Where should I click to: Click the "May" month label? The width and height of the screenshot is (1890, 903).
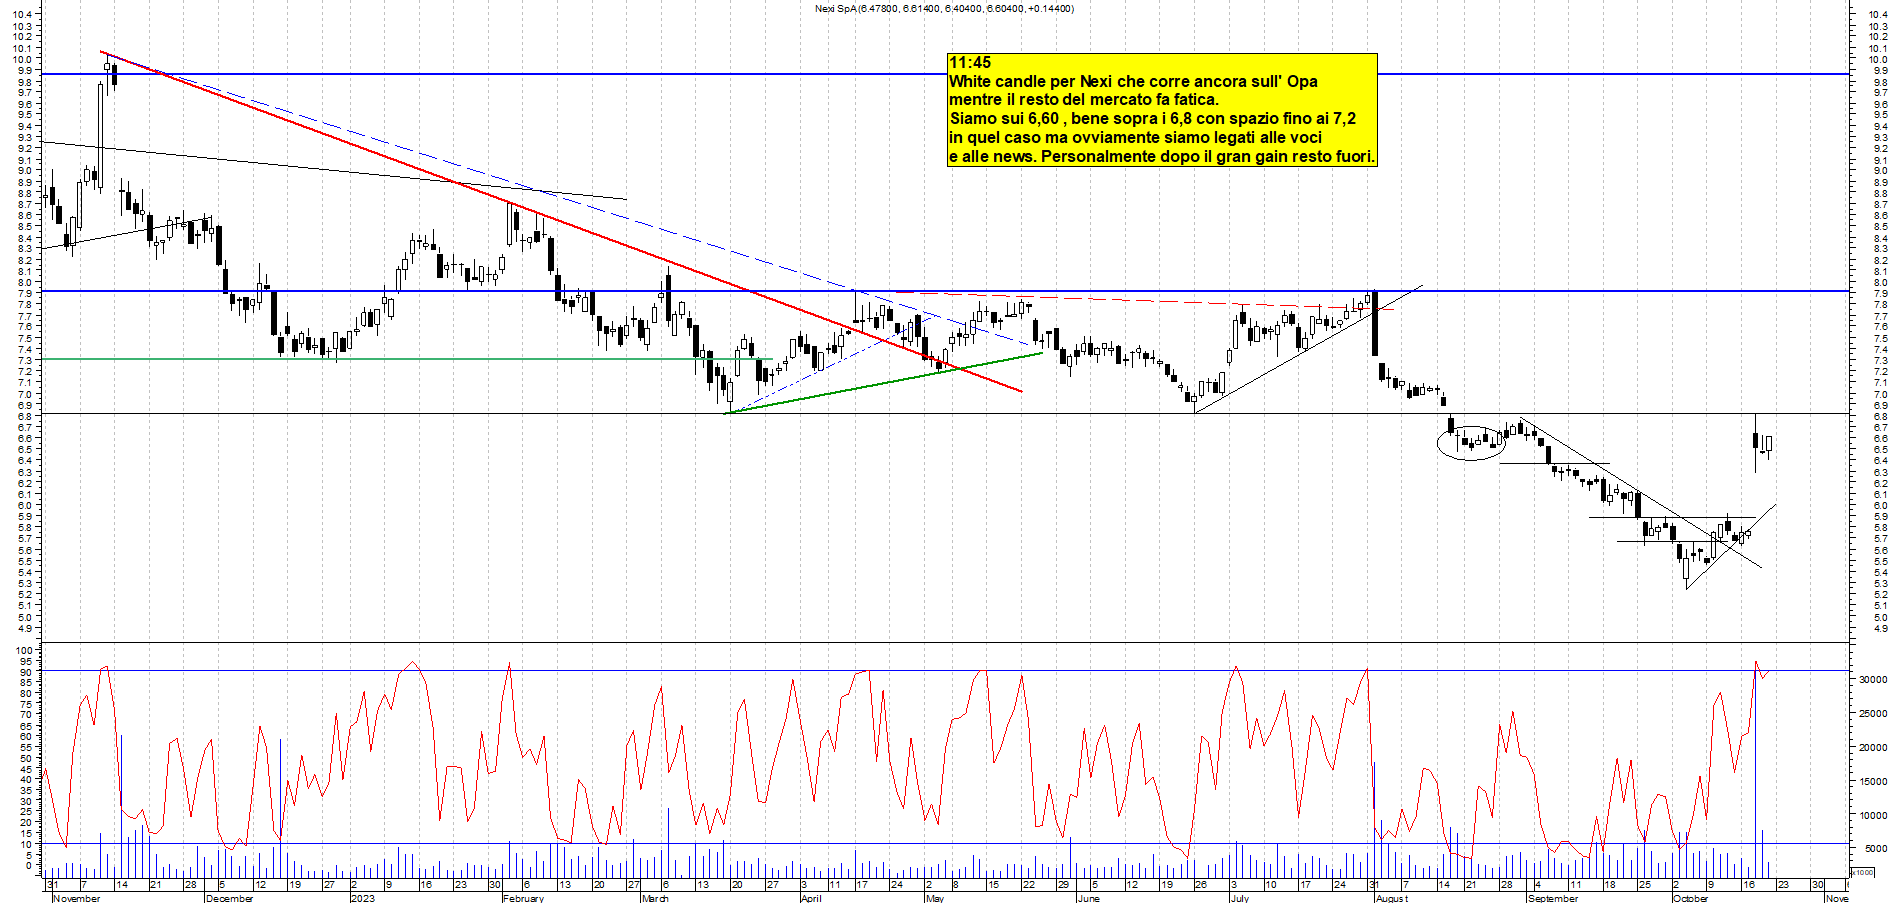[x=935, y=898]
